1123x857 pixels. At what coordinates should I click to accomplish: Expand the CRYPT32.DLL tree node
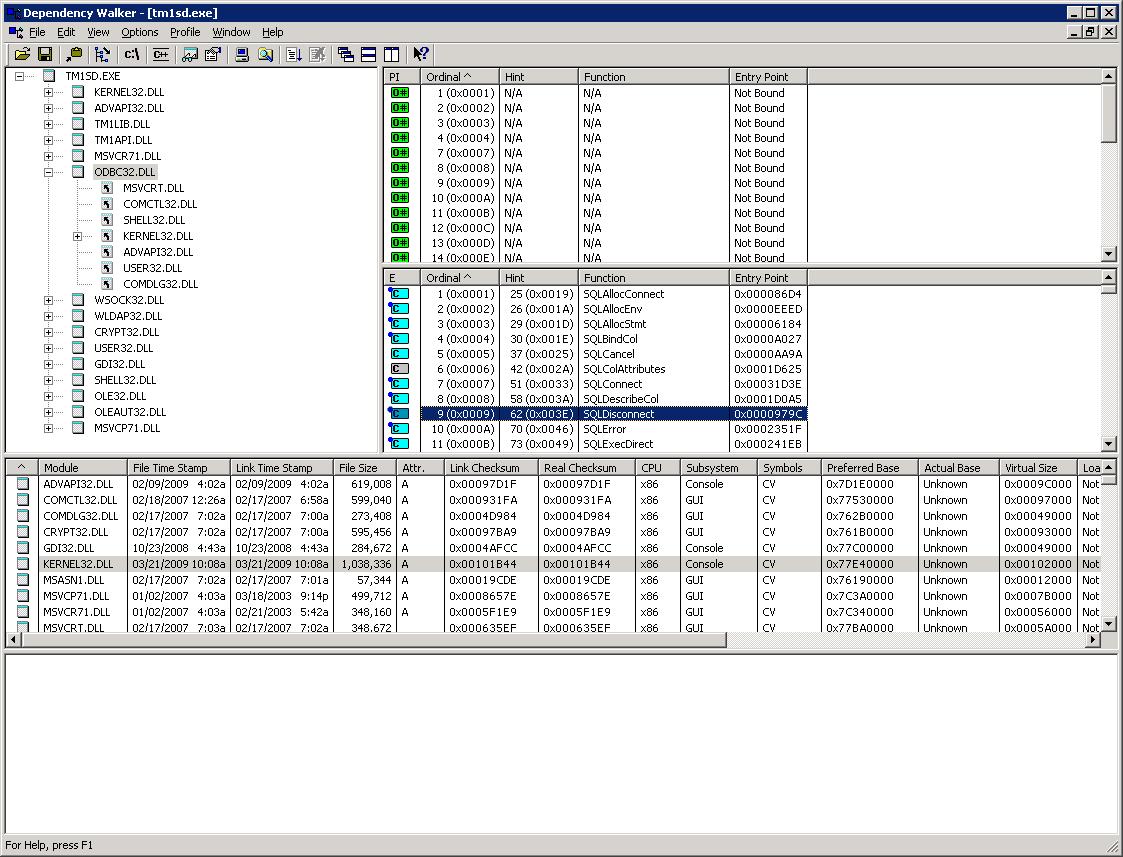pos(48,332)
